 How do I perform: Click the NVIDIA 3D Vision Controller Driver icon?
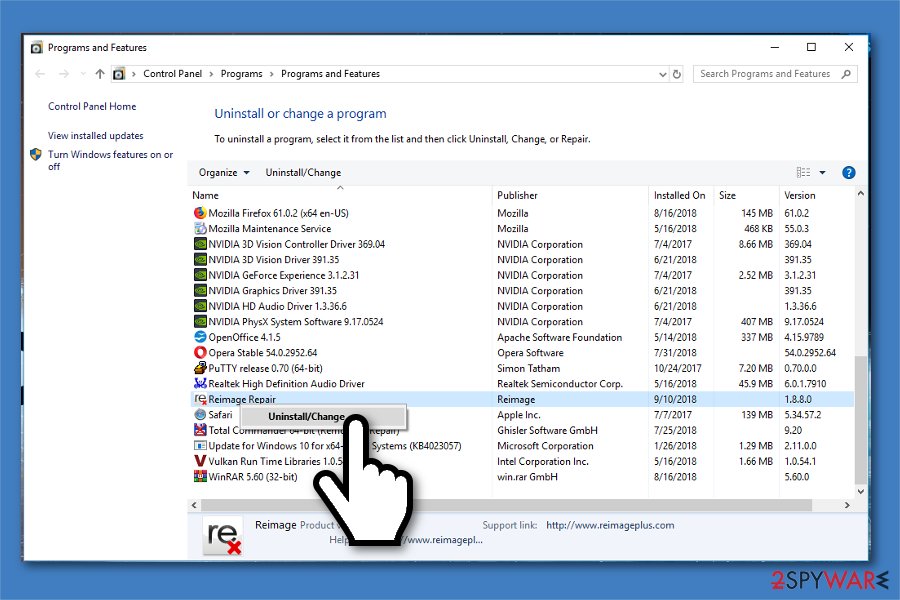[200, 244]
